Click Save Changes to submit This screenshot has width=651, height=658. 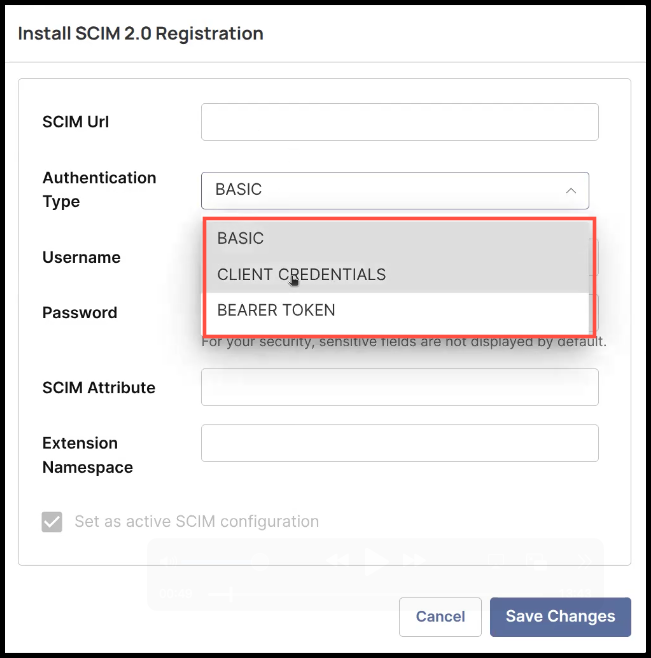point(560,616)
